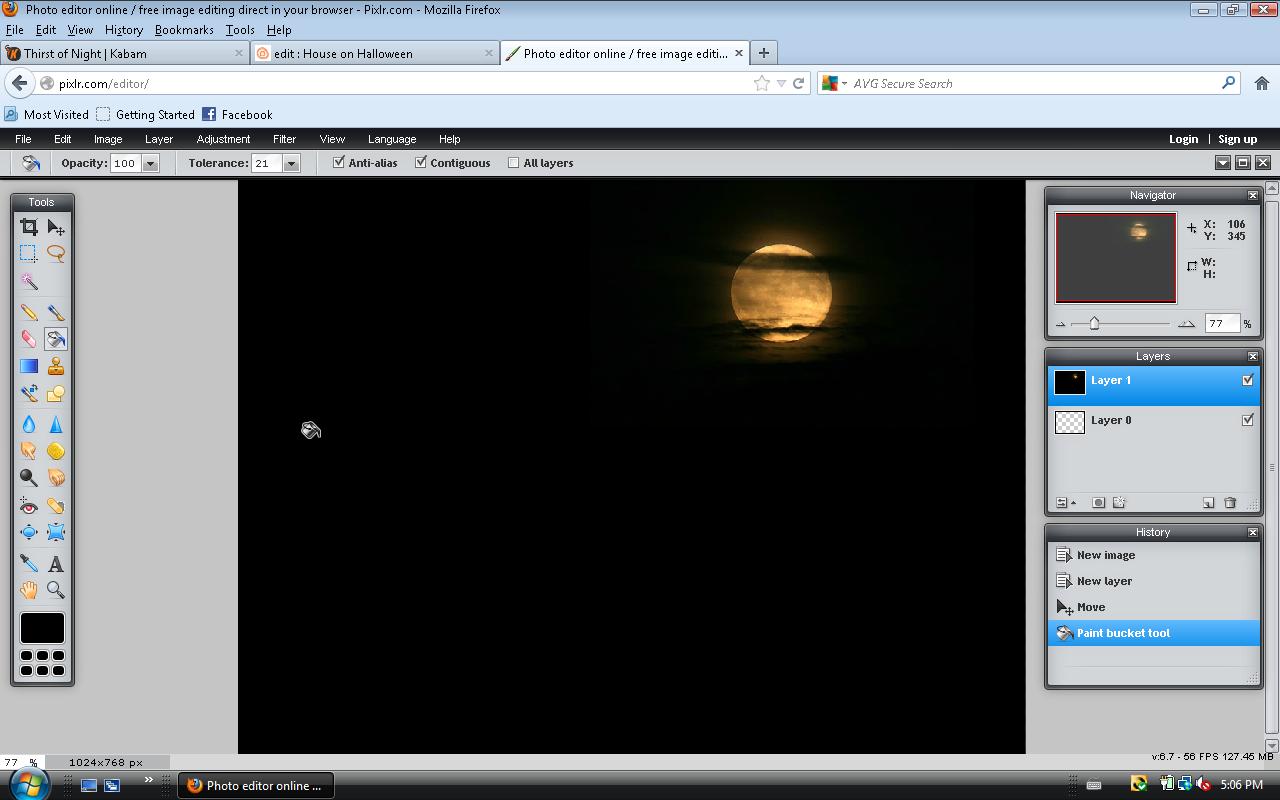The height and width of the screenshot is (800, 1280).
Task: Select the Pencil tool
Action: (x=29, y=313)
